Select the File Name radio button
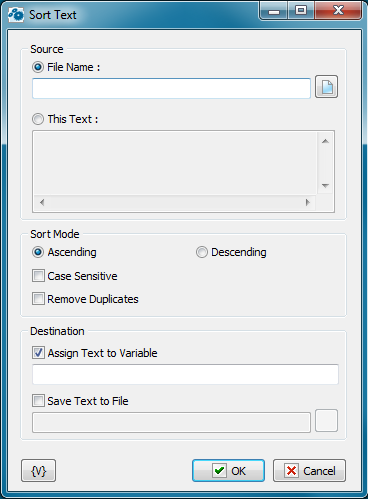 pyautogui.click(x=38, y=67)
